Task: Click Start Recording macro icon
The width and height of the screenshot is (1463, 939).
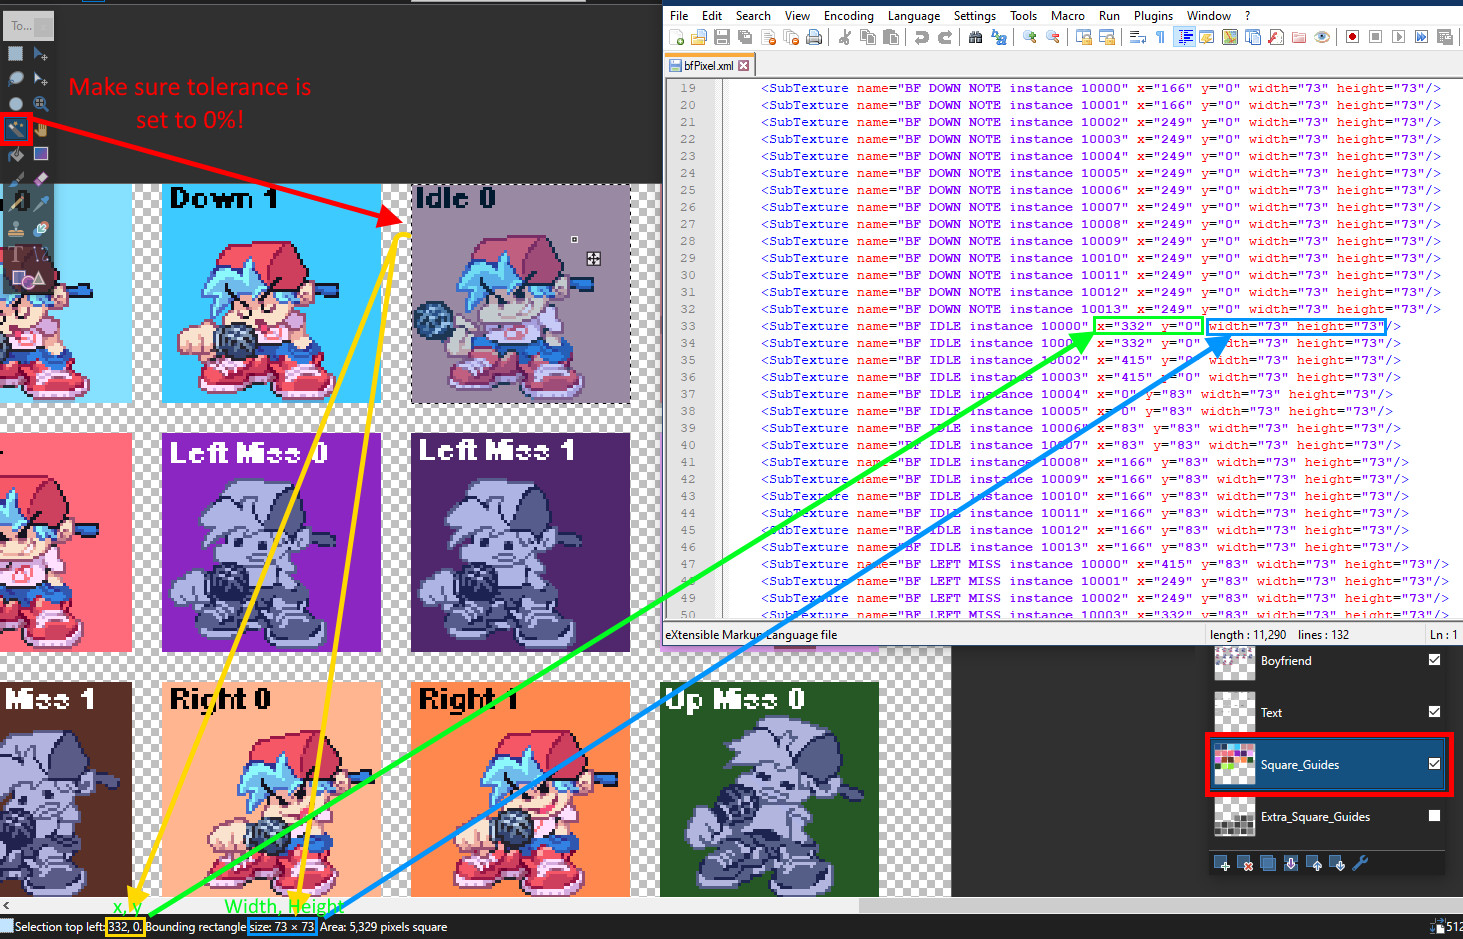Action: pos(1352,37)
